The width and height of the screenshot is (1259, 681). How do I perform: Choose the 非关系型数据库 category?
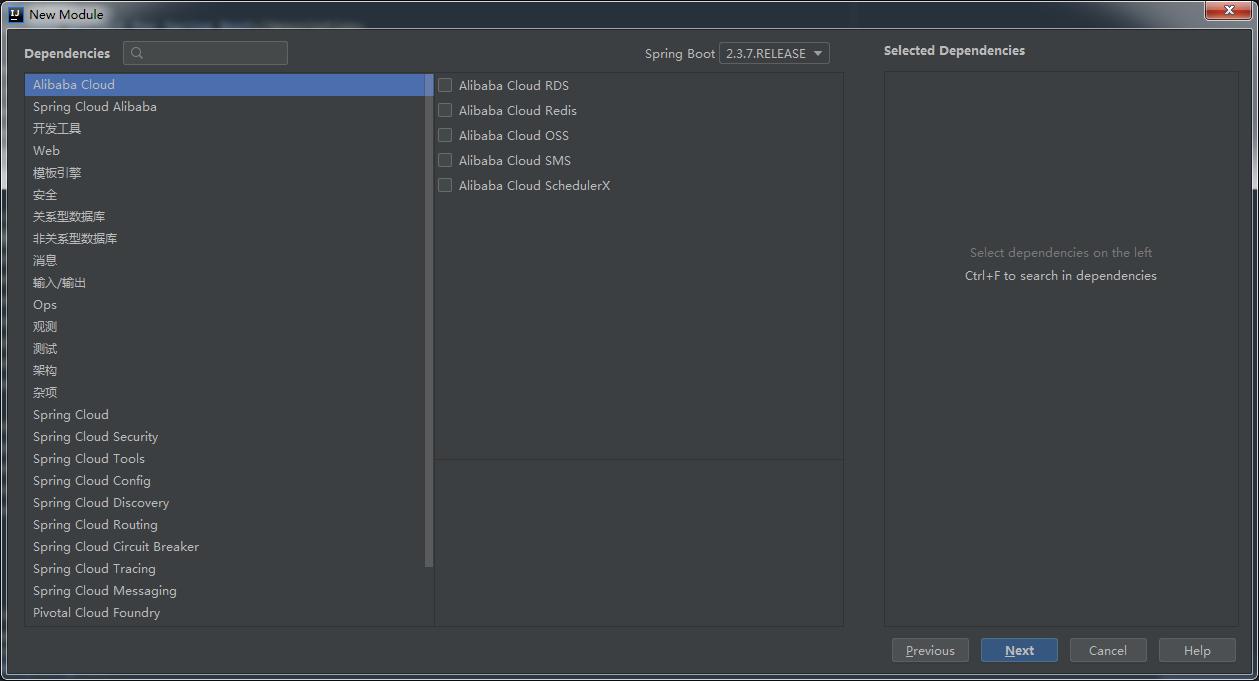[x=225, y=239]
